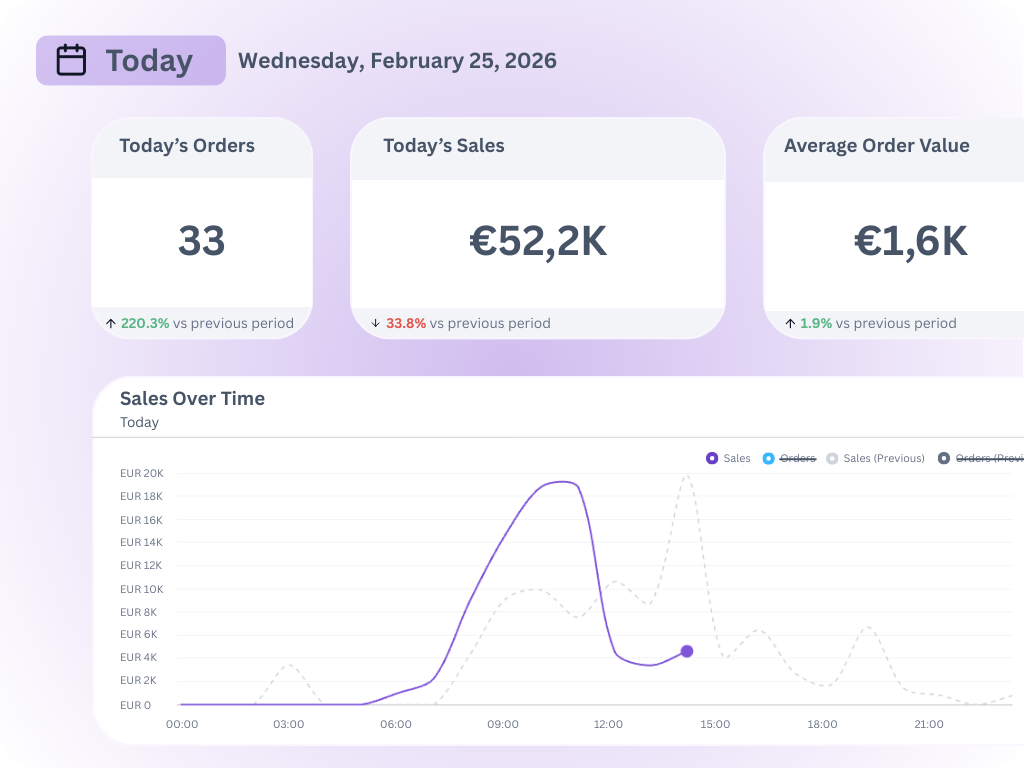The height and width of the screenshot is (768, 1024).
Task: Click the Average Order Value card heading
Action: click(x=877, y=146)
